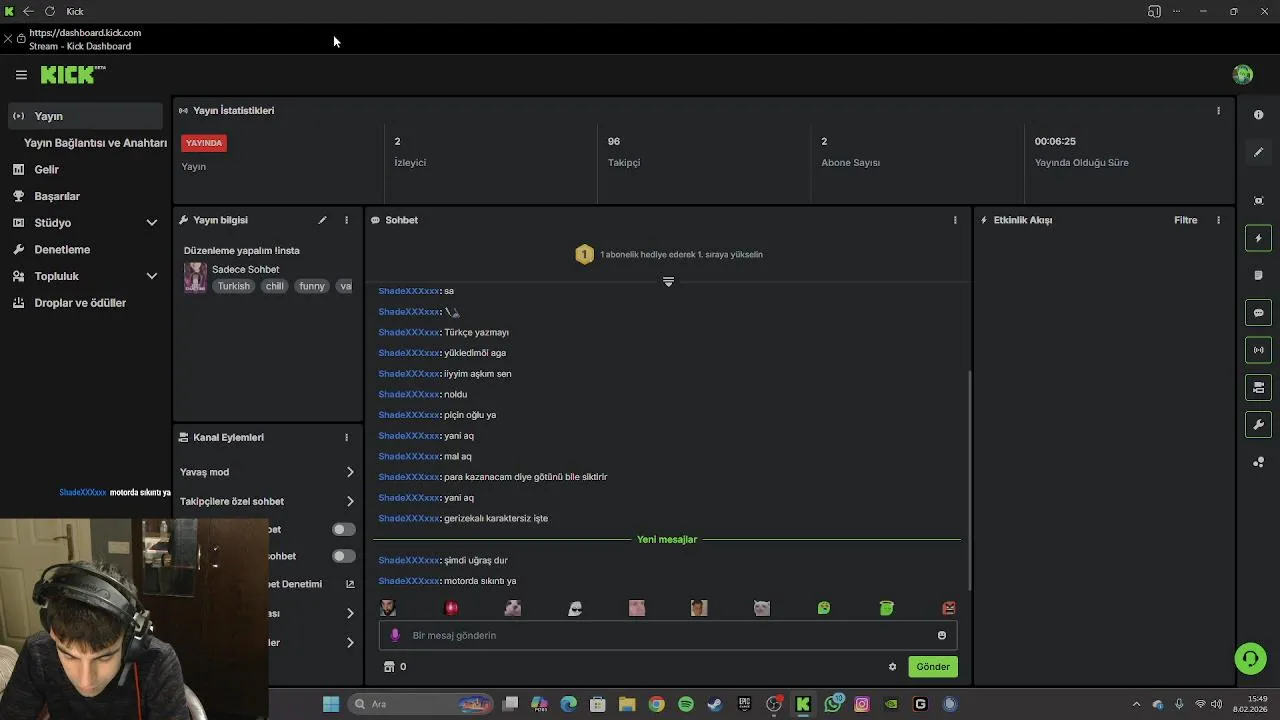The width and height of the screenshot is (1280, 720).
Task: Open WhatsApp from the taskbar
Action: pos(832,704)
